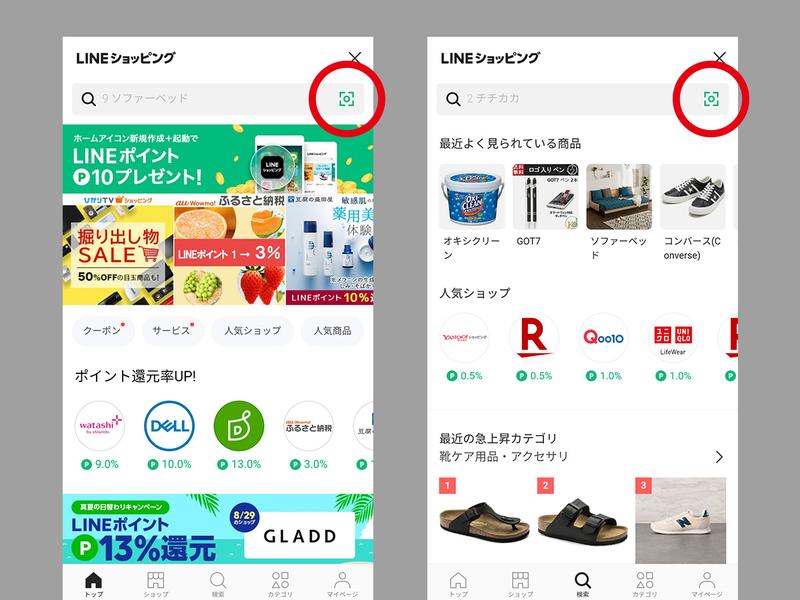Select the クーポン chip
The image size is (800, 600).
click(x=104, y=331)
